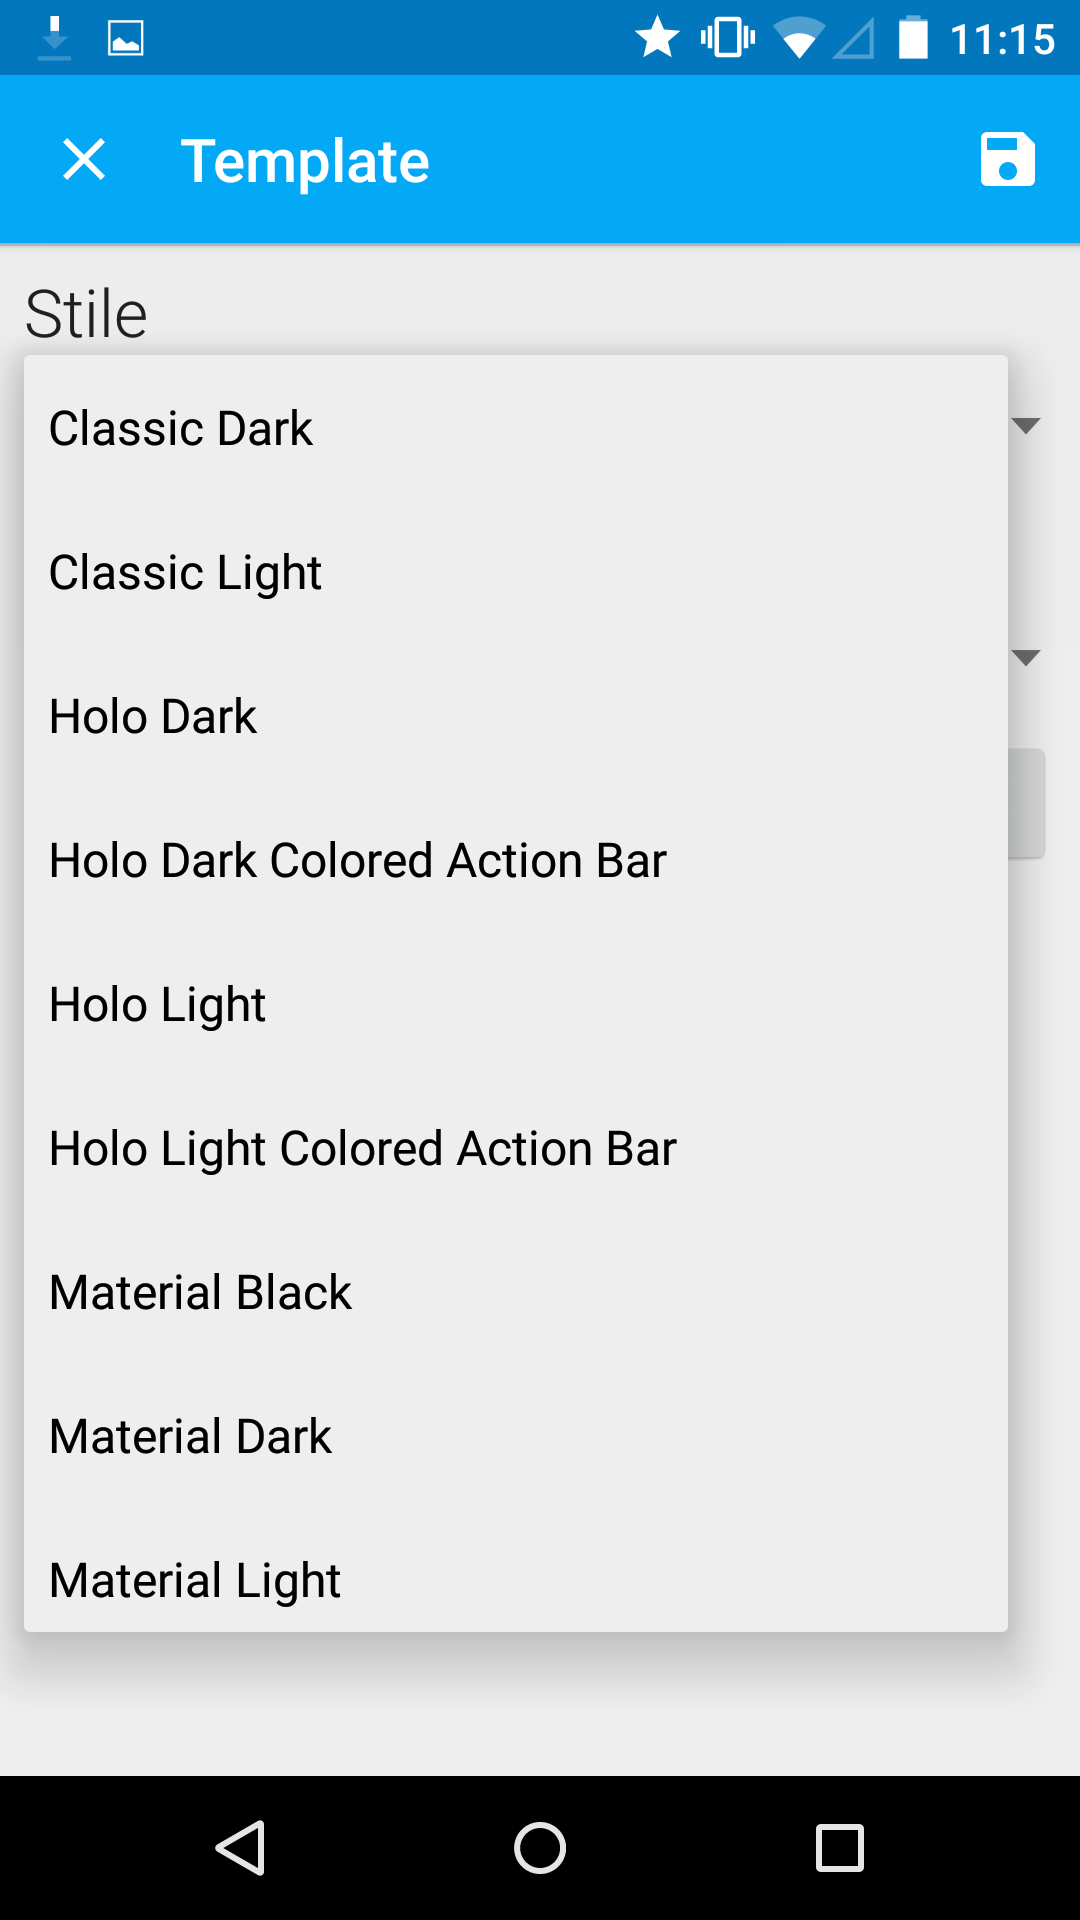Tap the star icon in status bar
Image resolution: width=1080 pixels, height=1920 pixels.
pos(657,38)
